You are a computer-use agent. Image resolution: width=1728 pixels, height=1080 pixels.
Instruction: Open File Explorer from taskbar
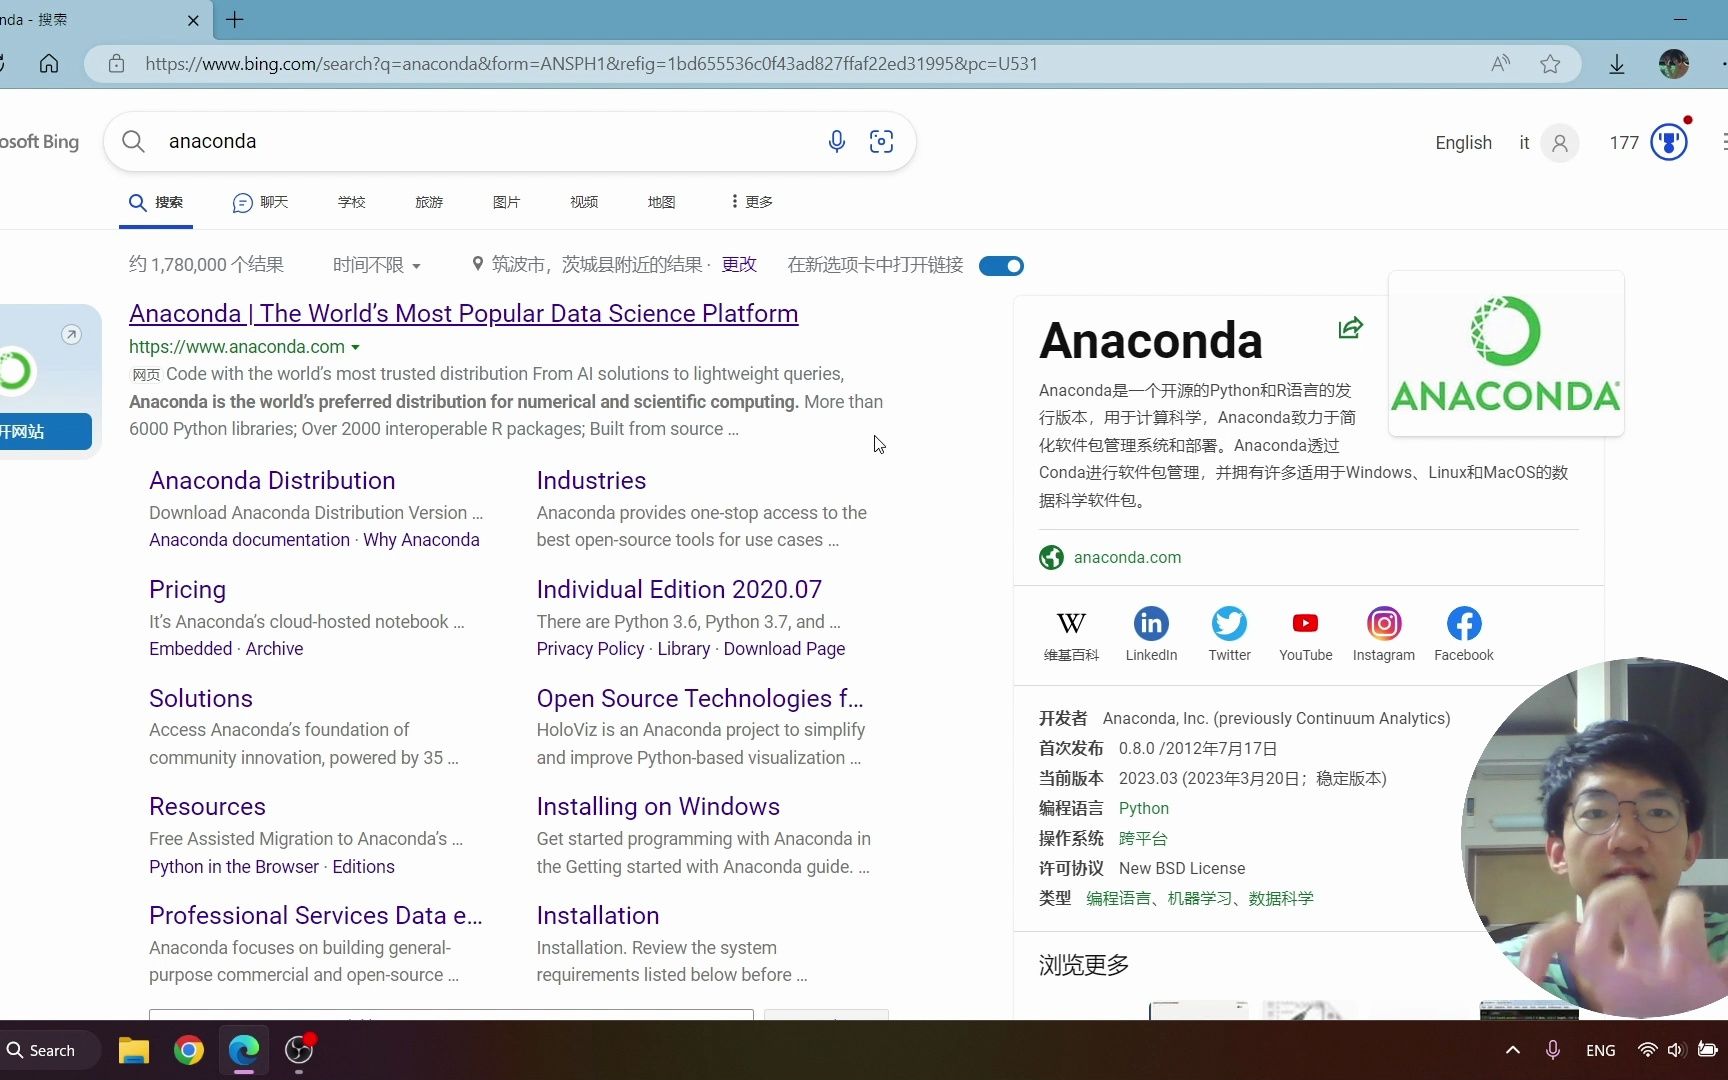click(x=134, y=1050)
